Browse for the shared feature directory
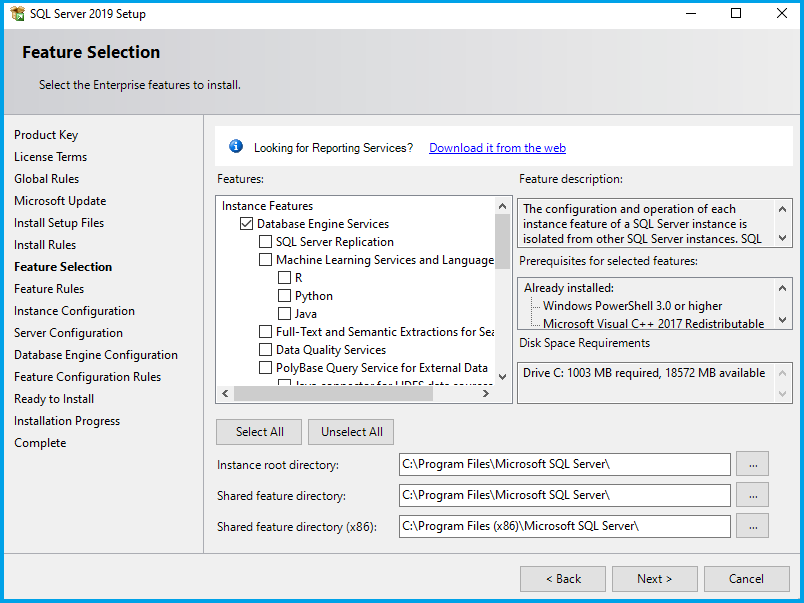The height and width of the screenshot is (603, 804). click(x=752, y=495)
